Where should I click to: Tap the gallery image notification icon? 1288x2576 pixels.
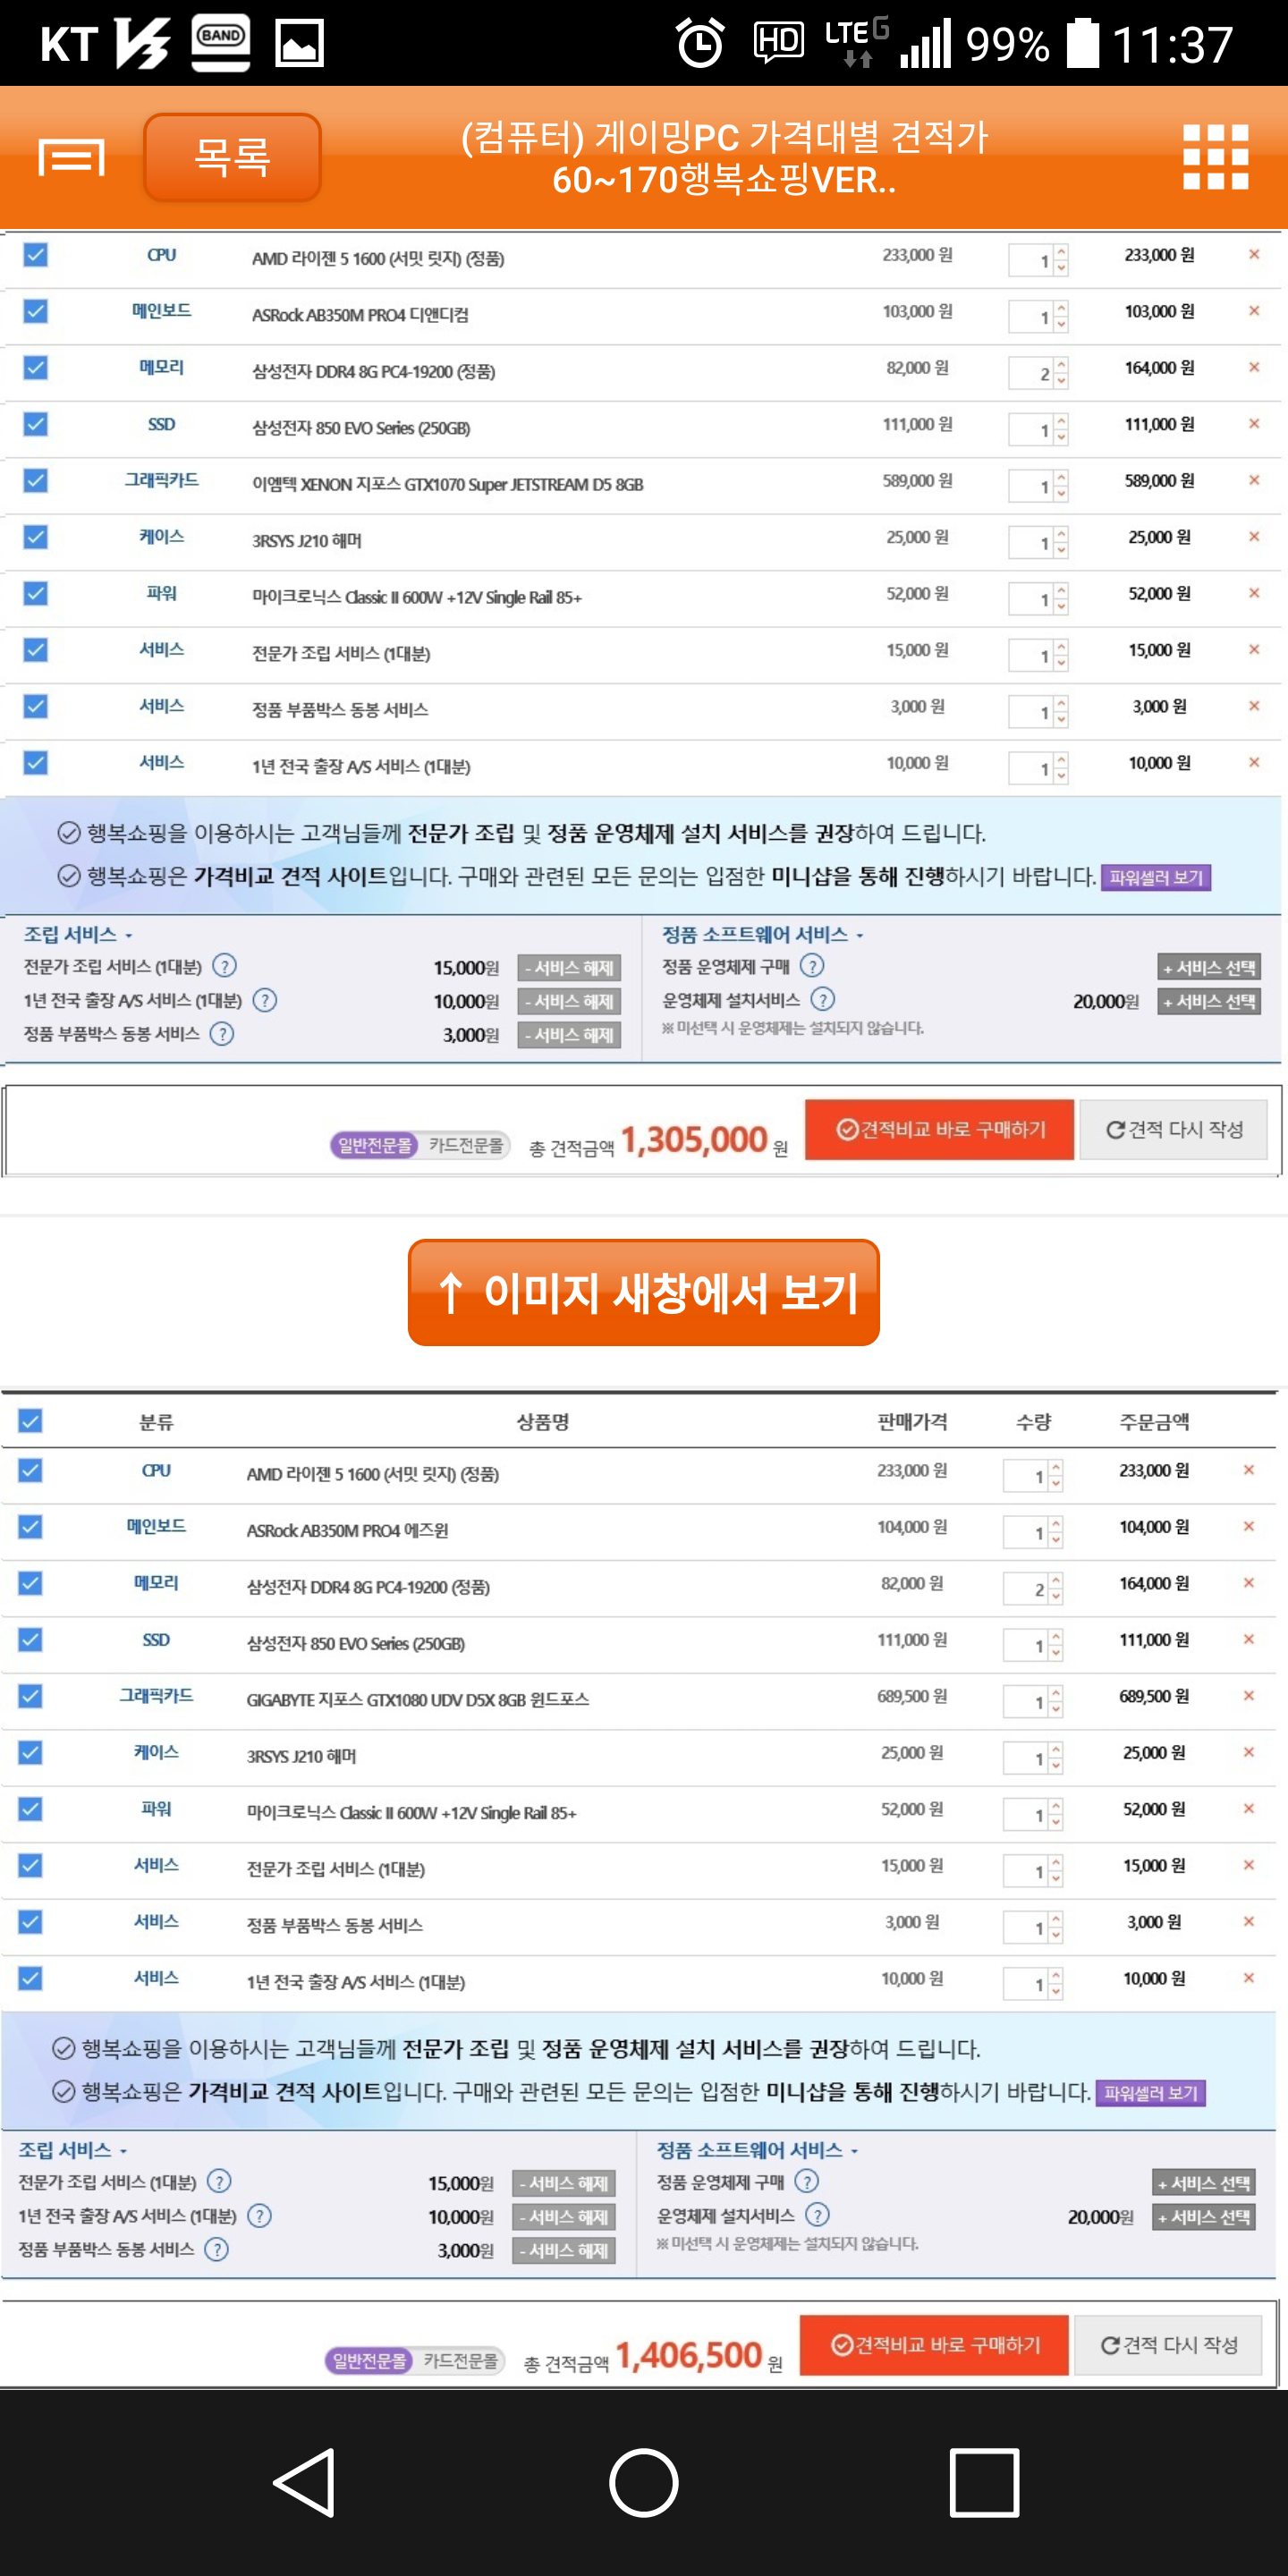click(x=300, y=44)
